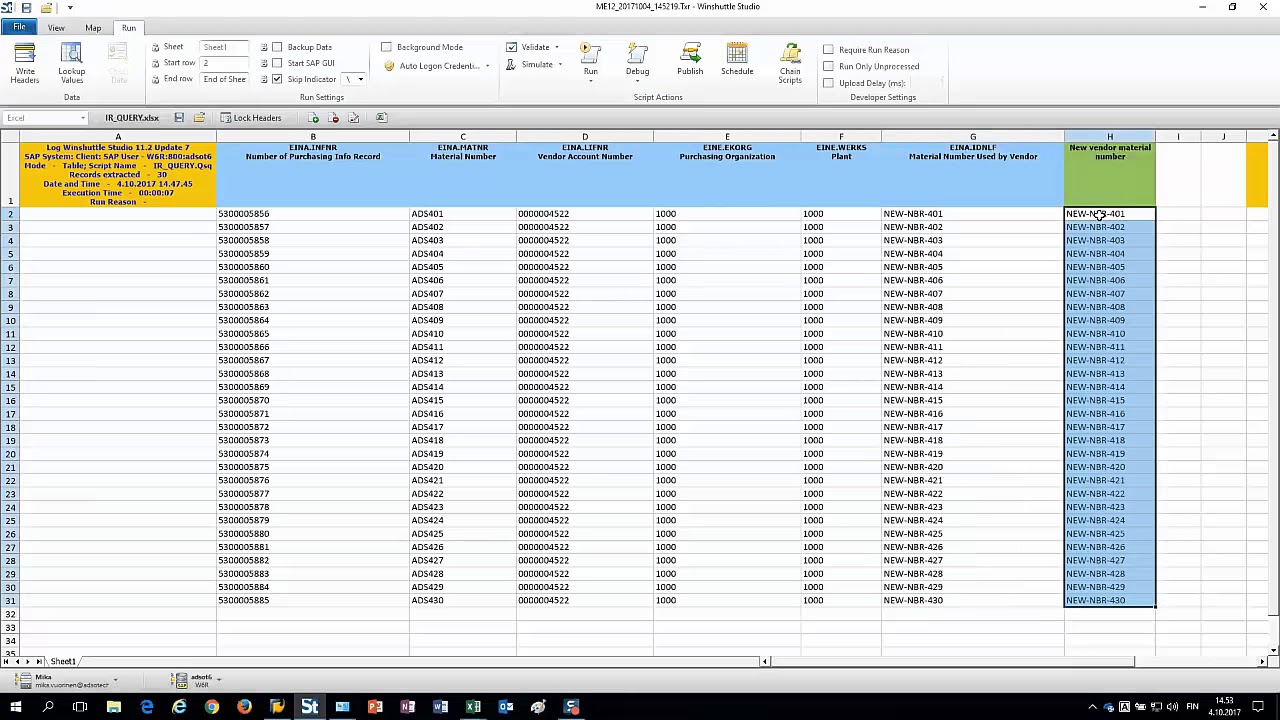The image size is (1280, 720).
Task: Expand the Auto Logon Credentials dropdown
Action: (x=487, y=66)
